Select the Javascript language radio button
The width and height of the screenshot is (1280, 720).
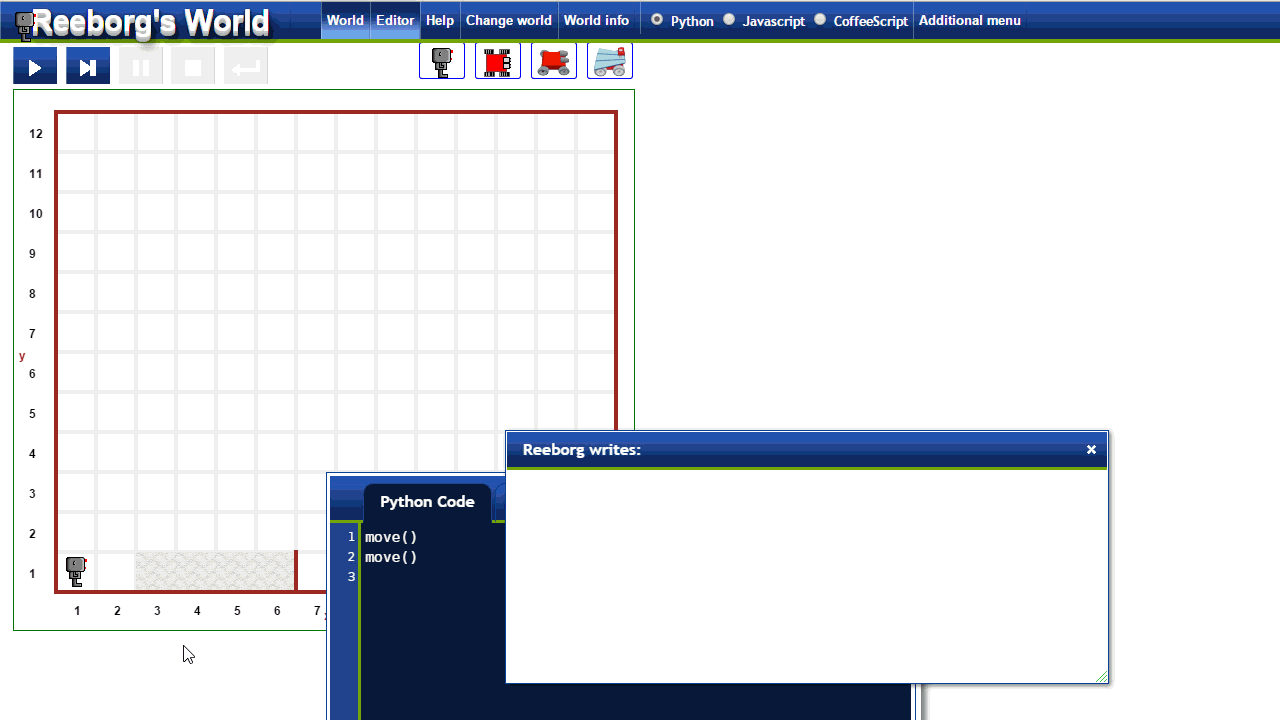click(729, 19)
